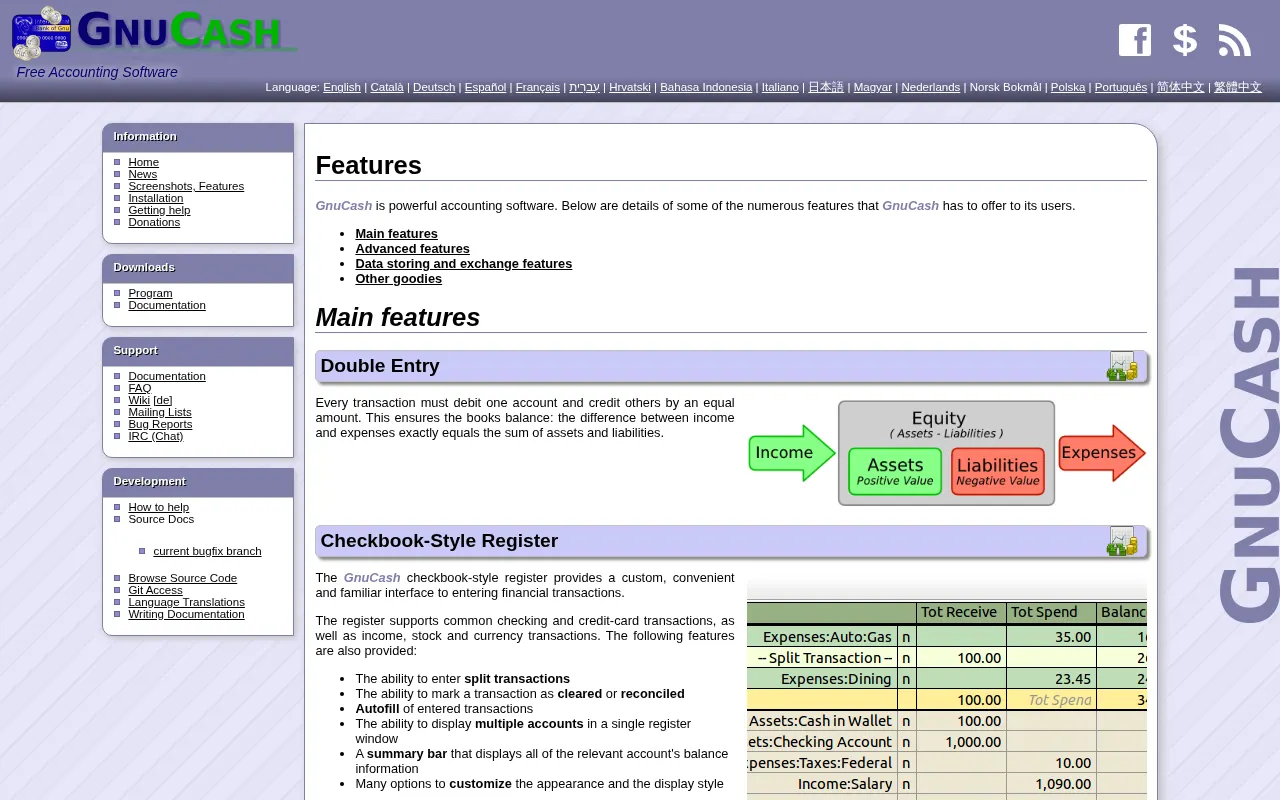
Task: Jump to Main features anchor link
Action: 396,234
